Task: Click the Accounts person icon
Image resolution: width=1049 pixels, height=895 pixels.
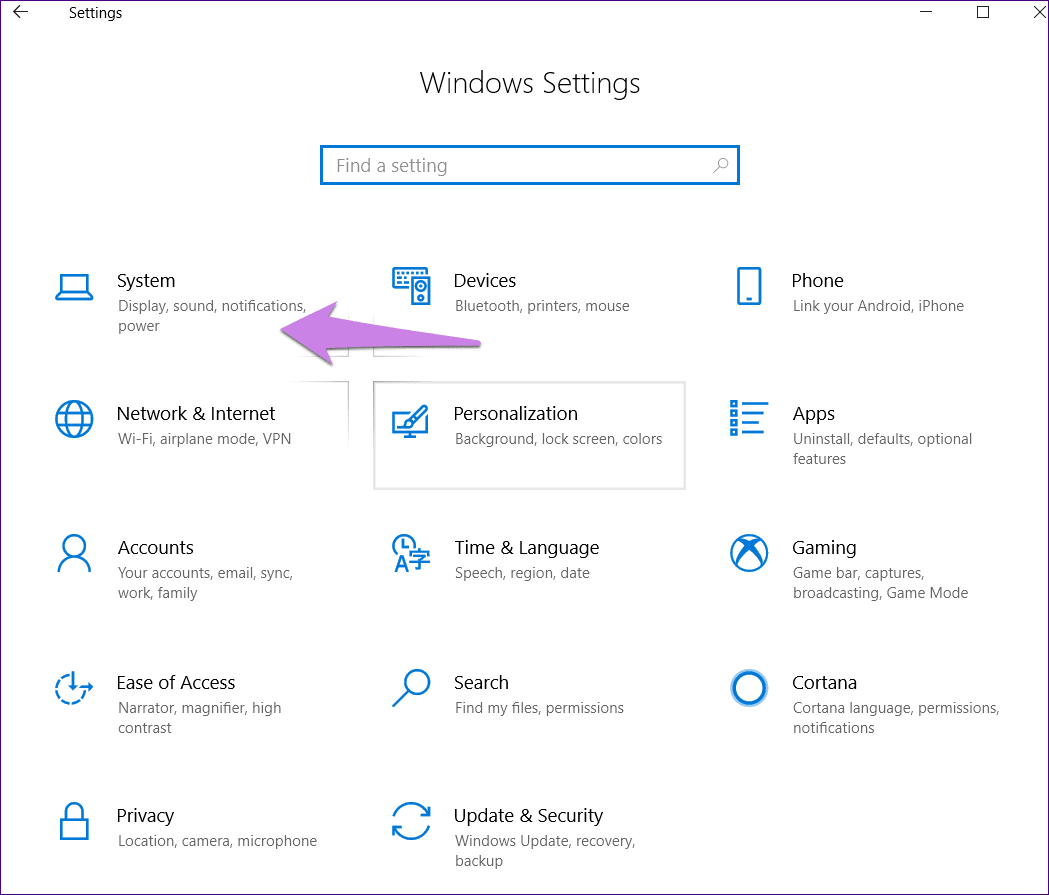Action: point(74,553)
